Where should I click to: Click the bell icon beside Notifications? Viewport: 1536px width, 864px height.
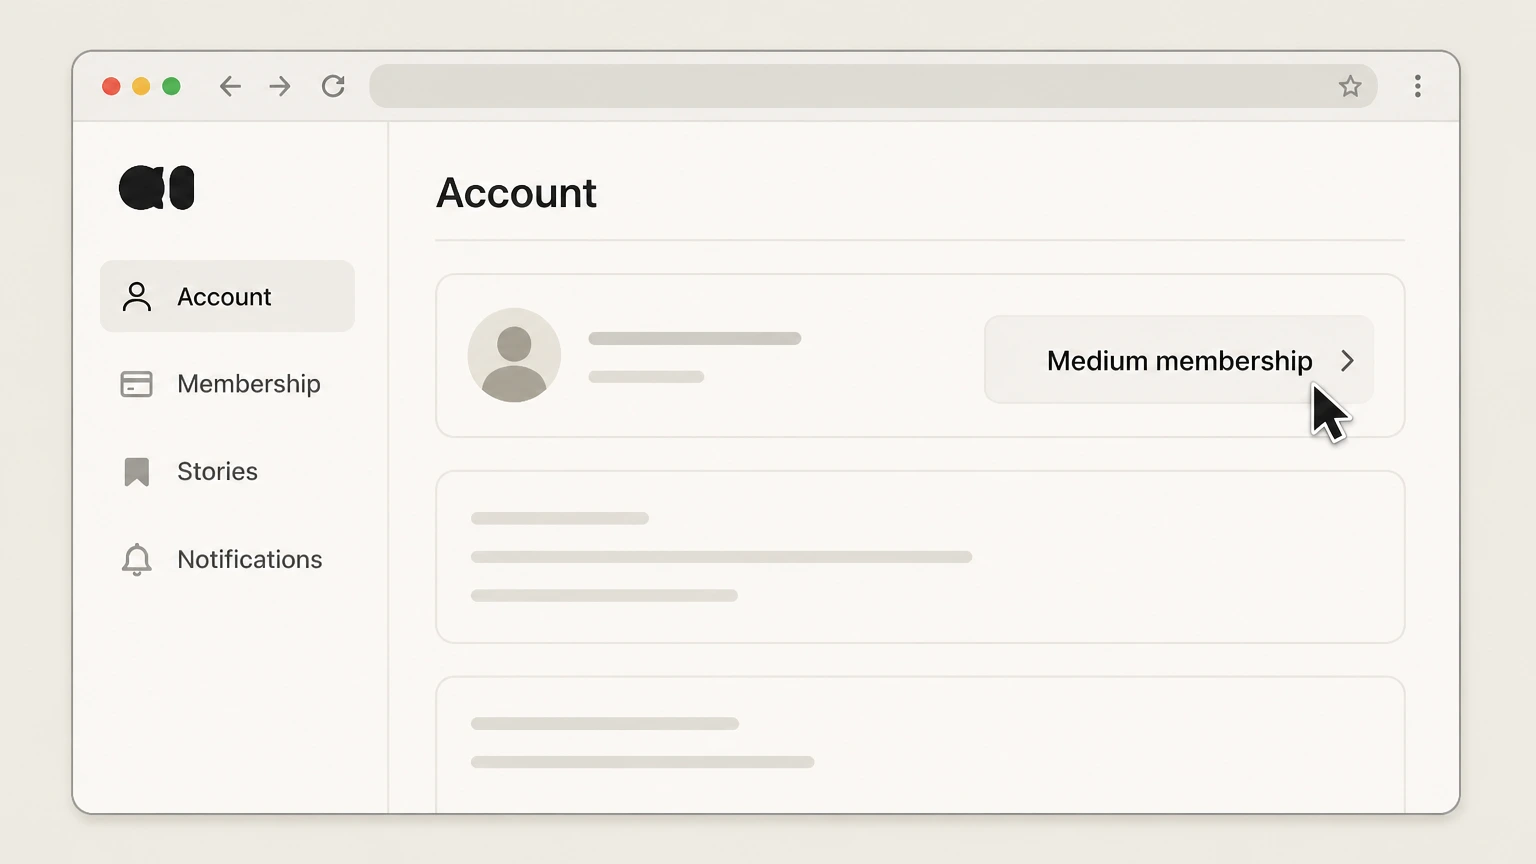click(137, 560)
